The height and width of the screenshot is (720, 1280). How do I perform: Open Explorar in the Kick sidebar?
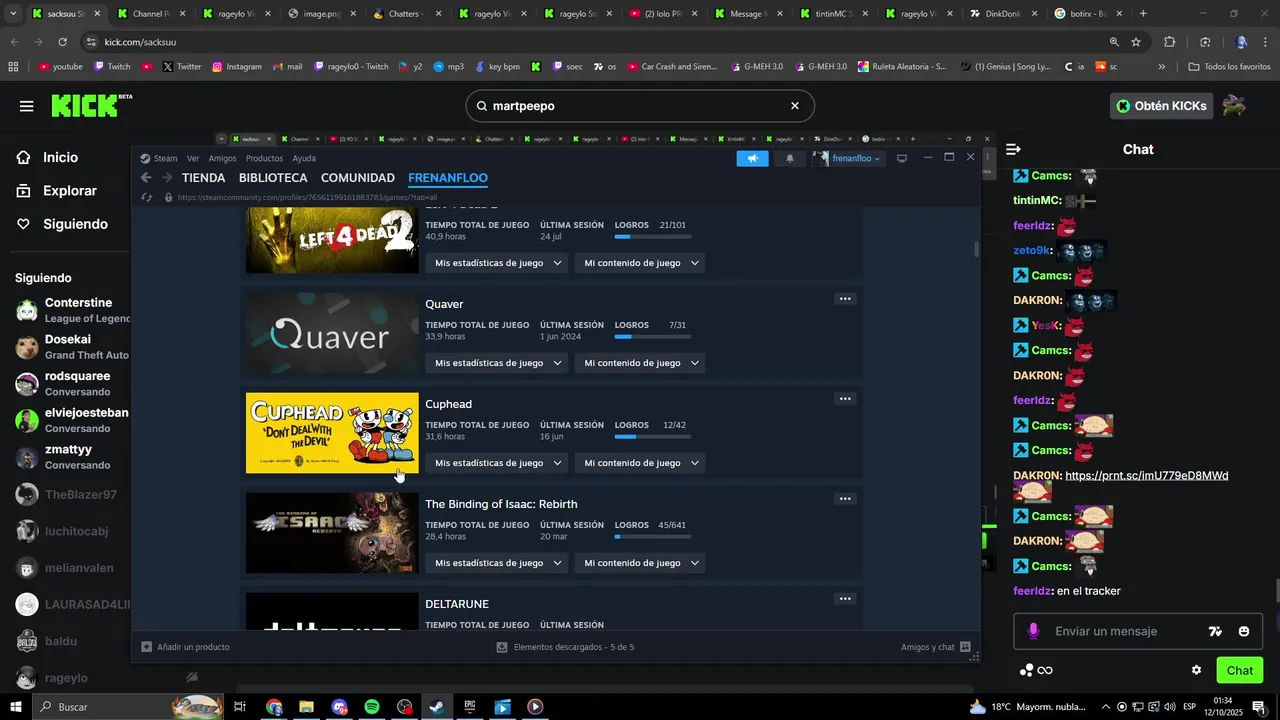tap(70, 191)
